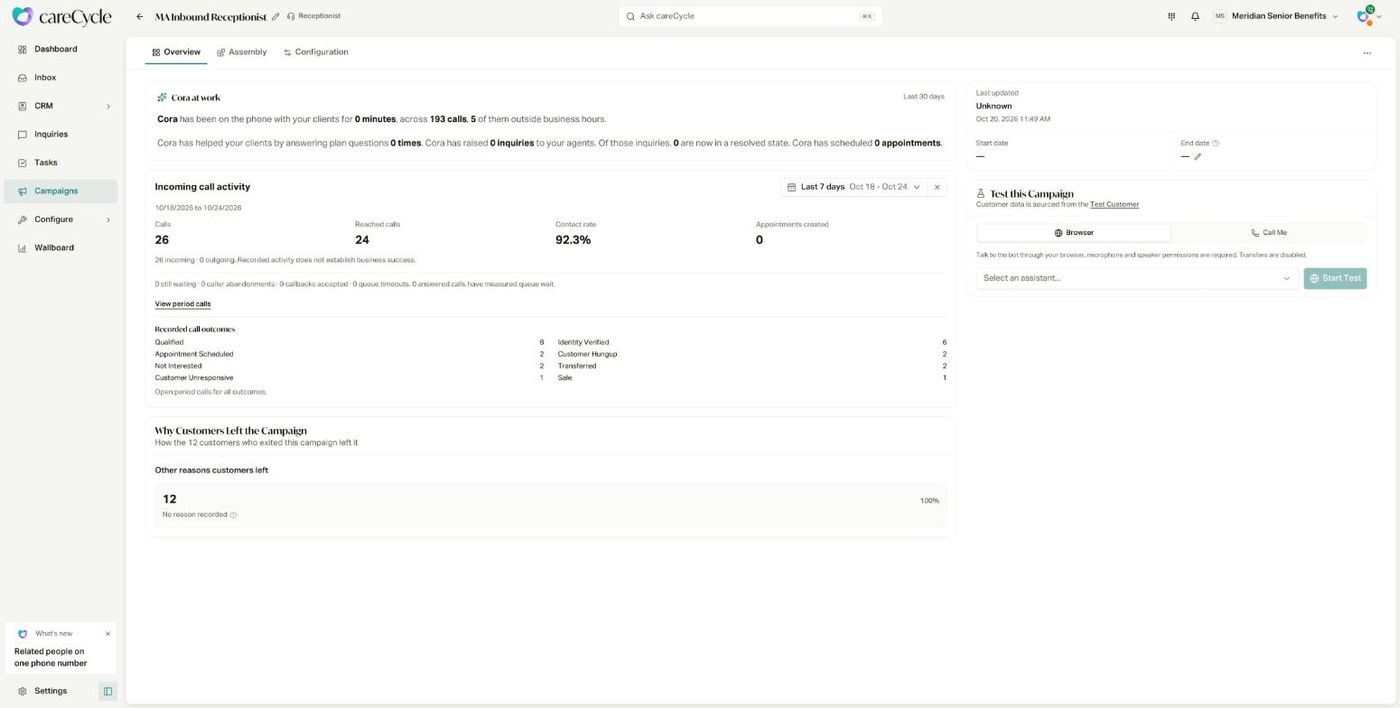This screenshot has height=708, width=1400.
Task: Switch to the Overview tab
Action: click(176, 52)
